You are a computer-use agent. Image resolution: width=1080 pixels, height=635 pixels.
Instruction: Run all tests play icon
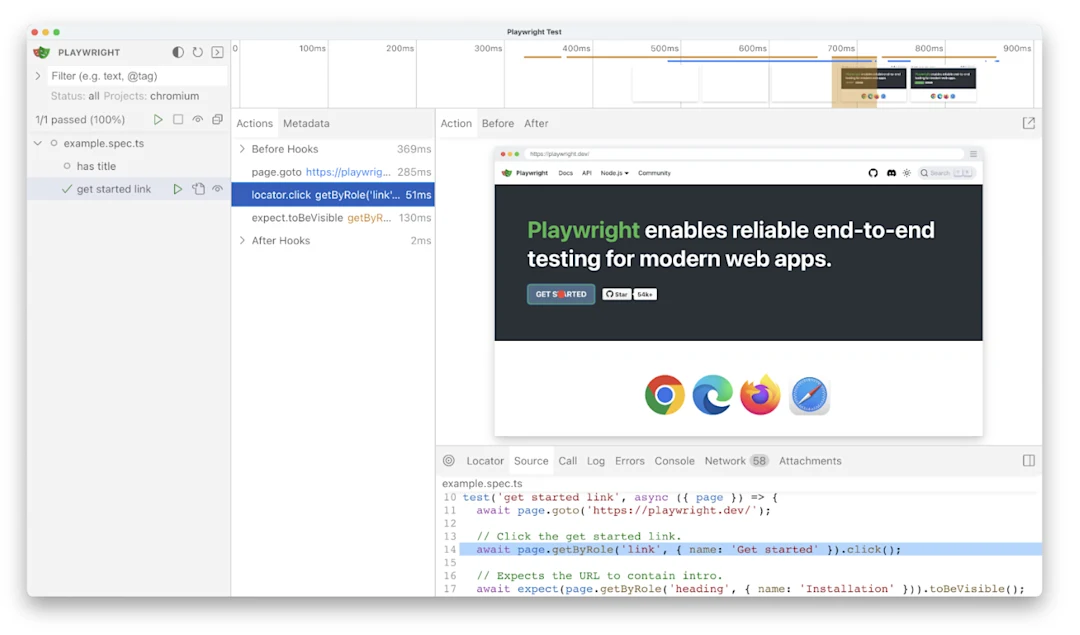click(x=158, y=119)
